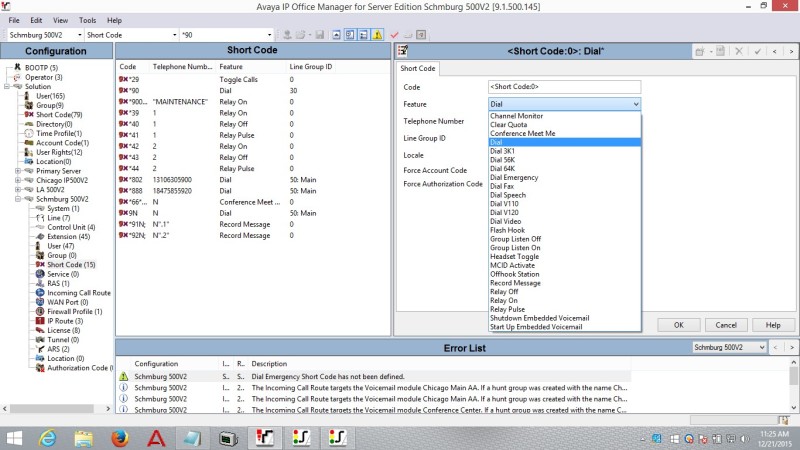This screenshot has height=450, width=800.
Task: Click the Windows Start button
Action: 14,438
